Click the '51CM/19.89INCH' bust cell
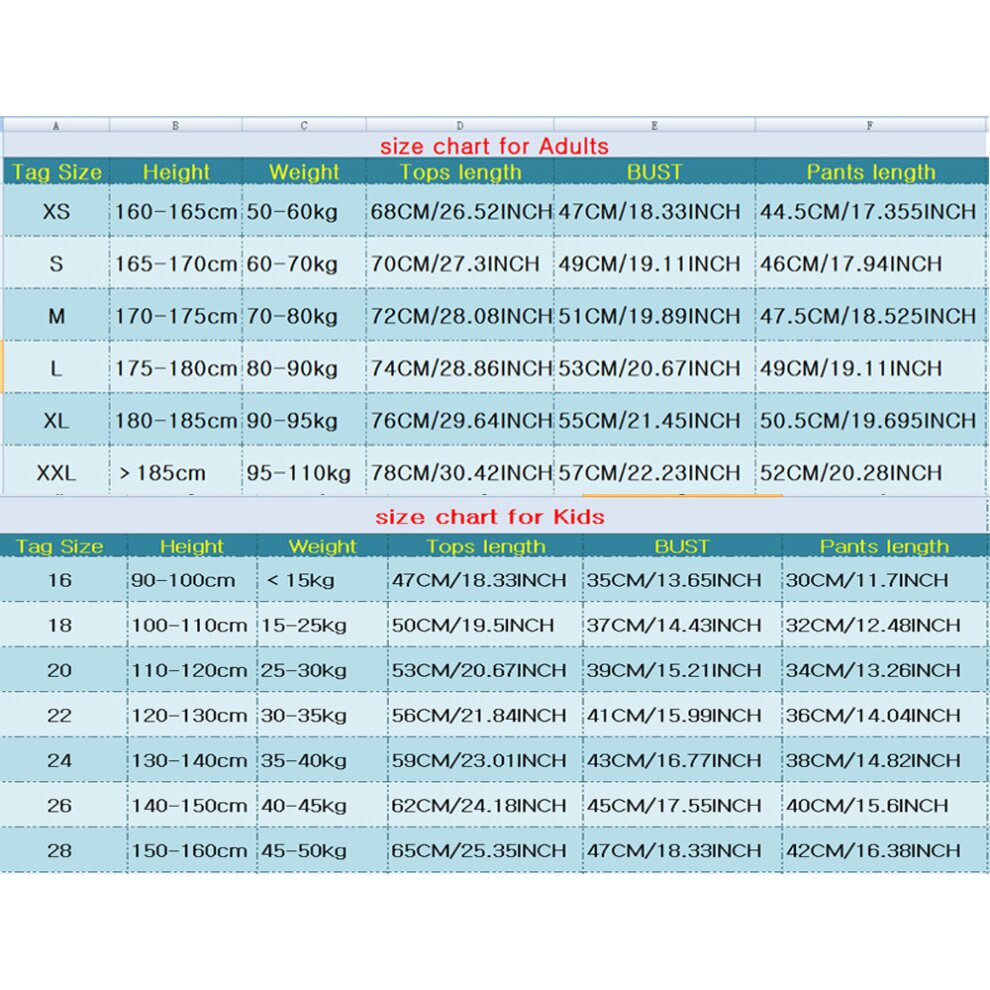 coord(654,315)
